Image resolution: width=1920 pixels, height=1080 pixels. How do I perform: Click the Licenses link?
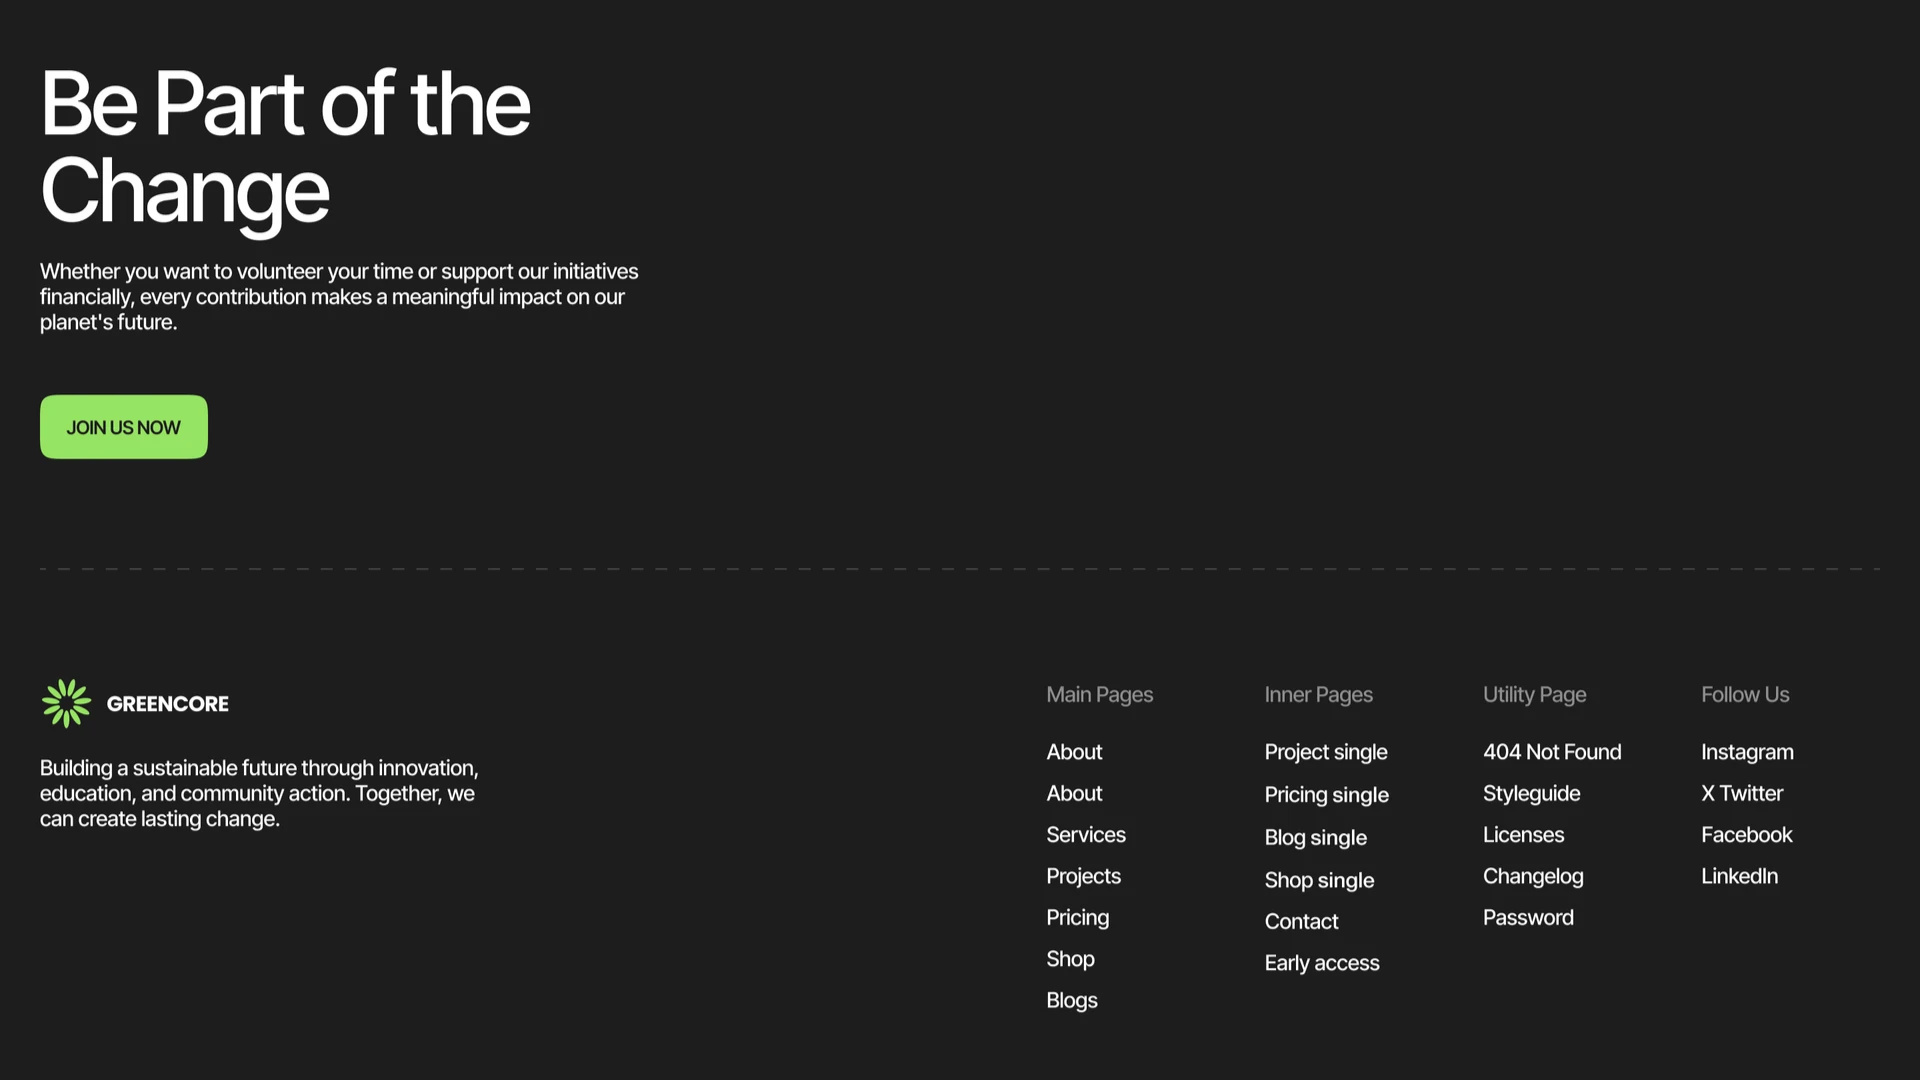(1523, 834)
